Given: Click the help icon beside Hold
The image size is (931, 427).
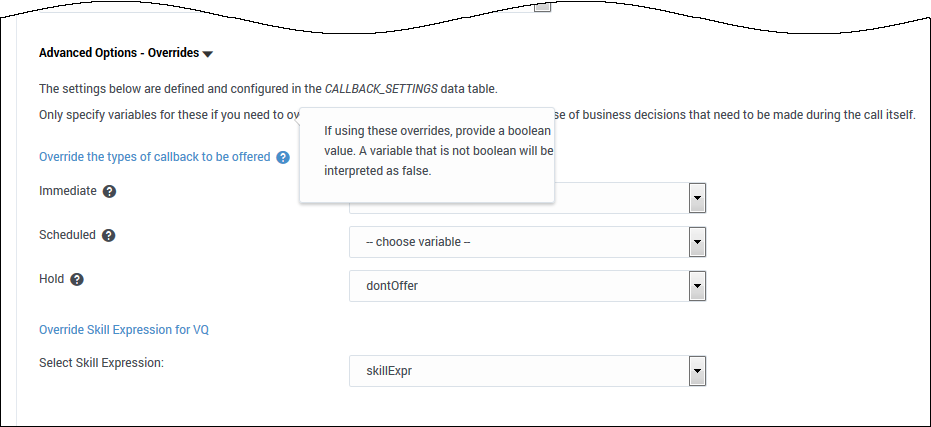Looking at the screenshot, I should [x=77, y=280].
